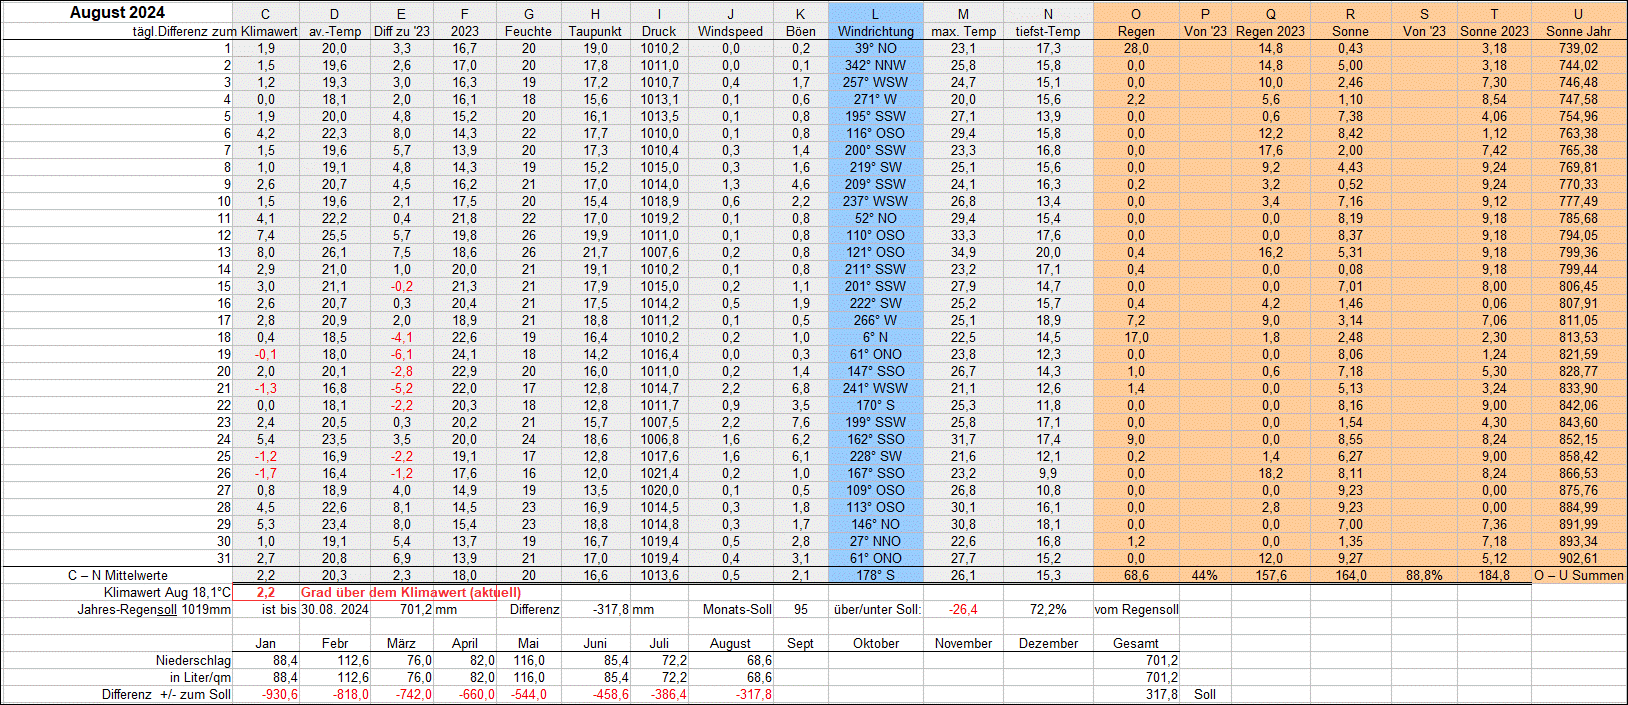Select the 'Niederschlag' row label
This screenshot has height=705, width=1628.
[193, 660]
